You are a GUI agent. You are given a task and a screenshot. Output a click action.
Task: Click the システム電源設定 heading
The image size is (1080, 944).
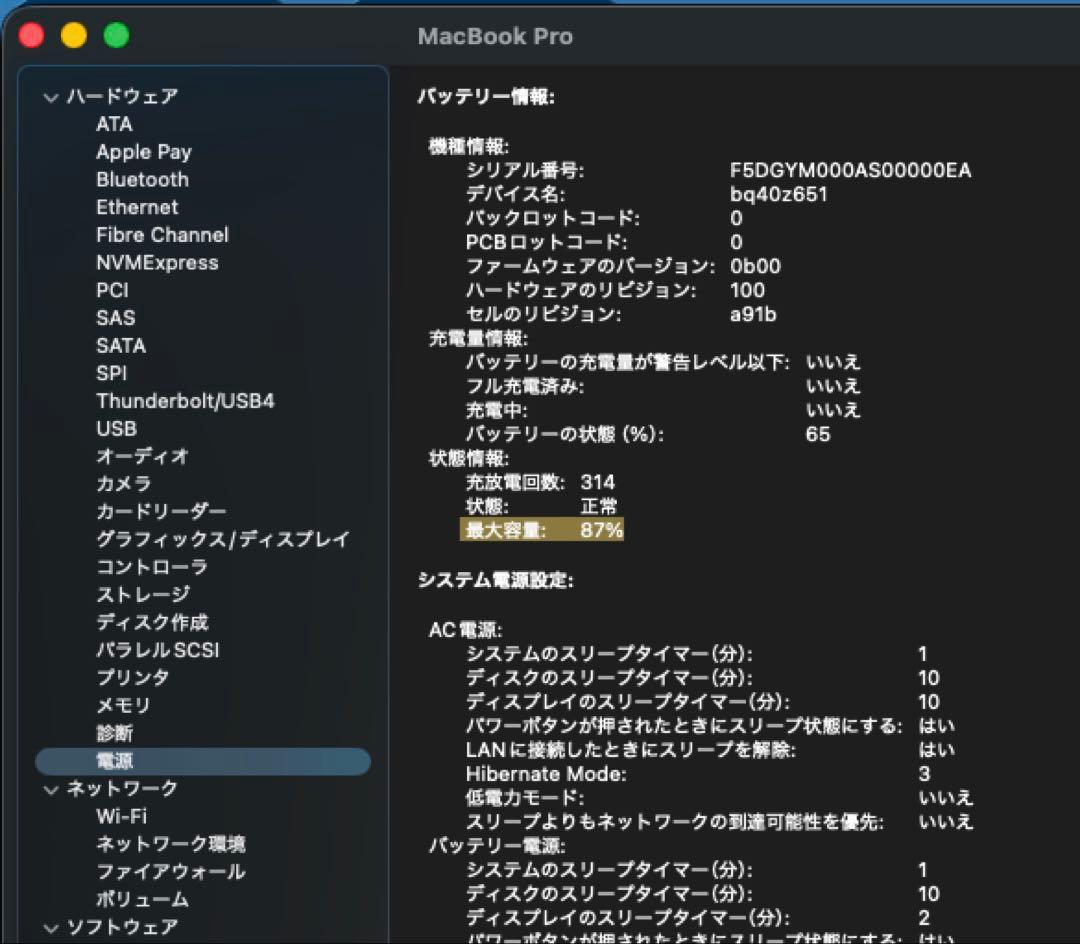coord(496,580)
